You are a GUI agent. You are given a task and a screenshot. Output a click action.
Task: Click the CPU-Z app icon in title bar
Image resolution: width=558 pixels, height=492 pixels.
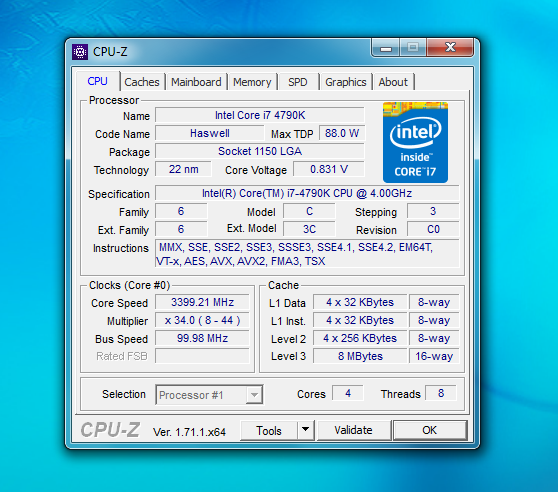point(80,52)
